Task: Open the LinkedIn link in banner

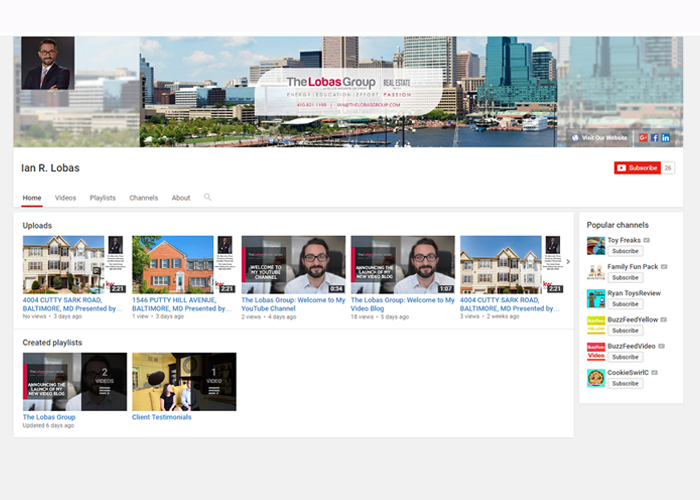Action: tap(666, 138)
